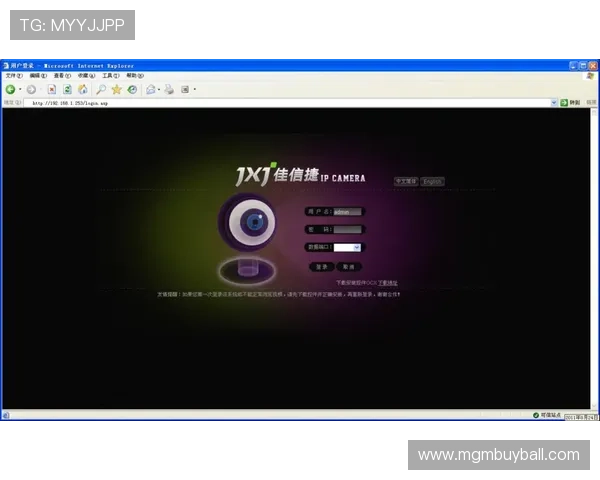Screen dimensions: 600x480
Task: Open the address bar history dropdown
Action: point(554,103)
